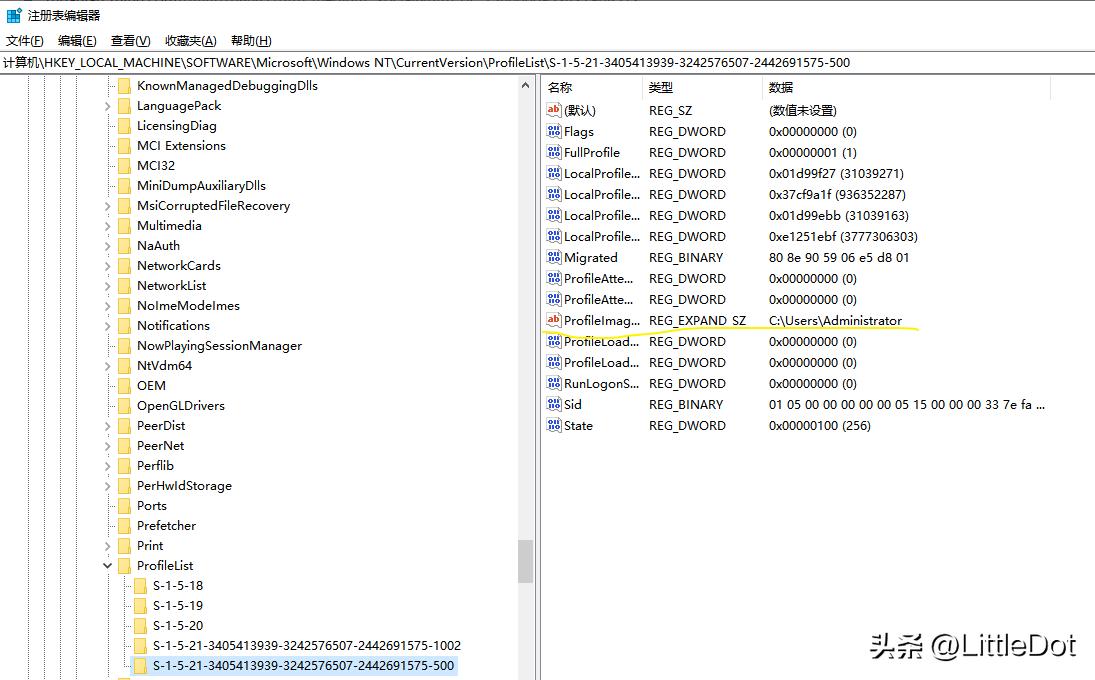Select the S-1-5-18 registry key
This screenshot has width=1095, height=680.
pyautogui.click(x=178, y=585)
